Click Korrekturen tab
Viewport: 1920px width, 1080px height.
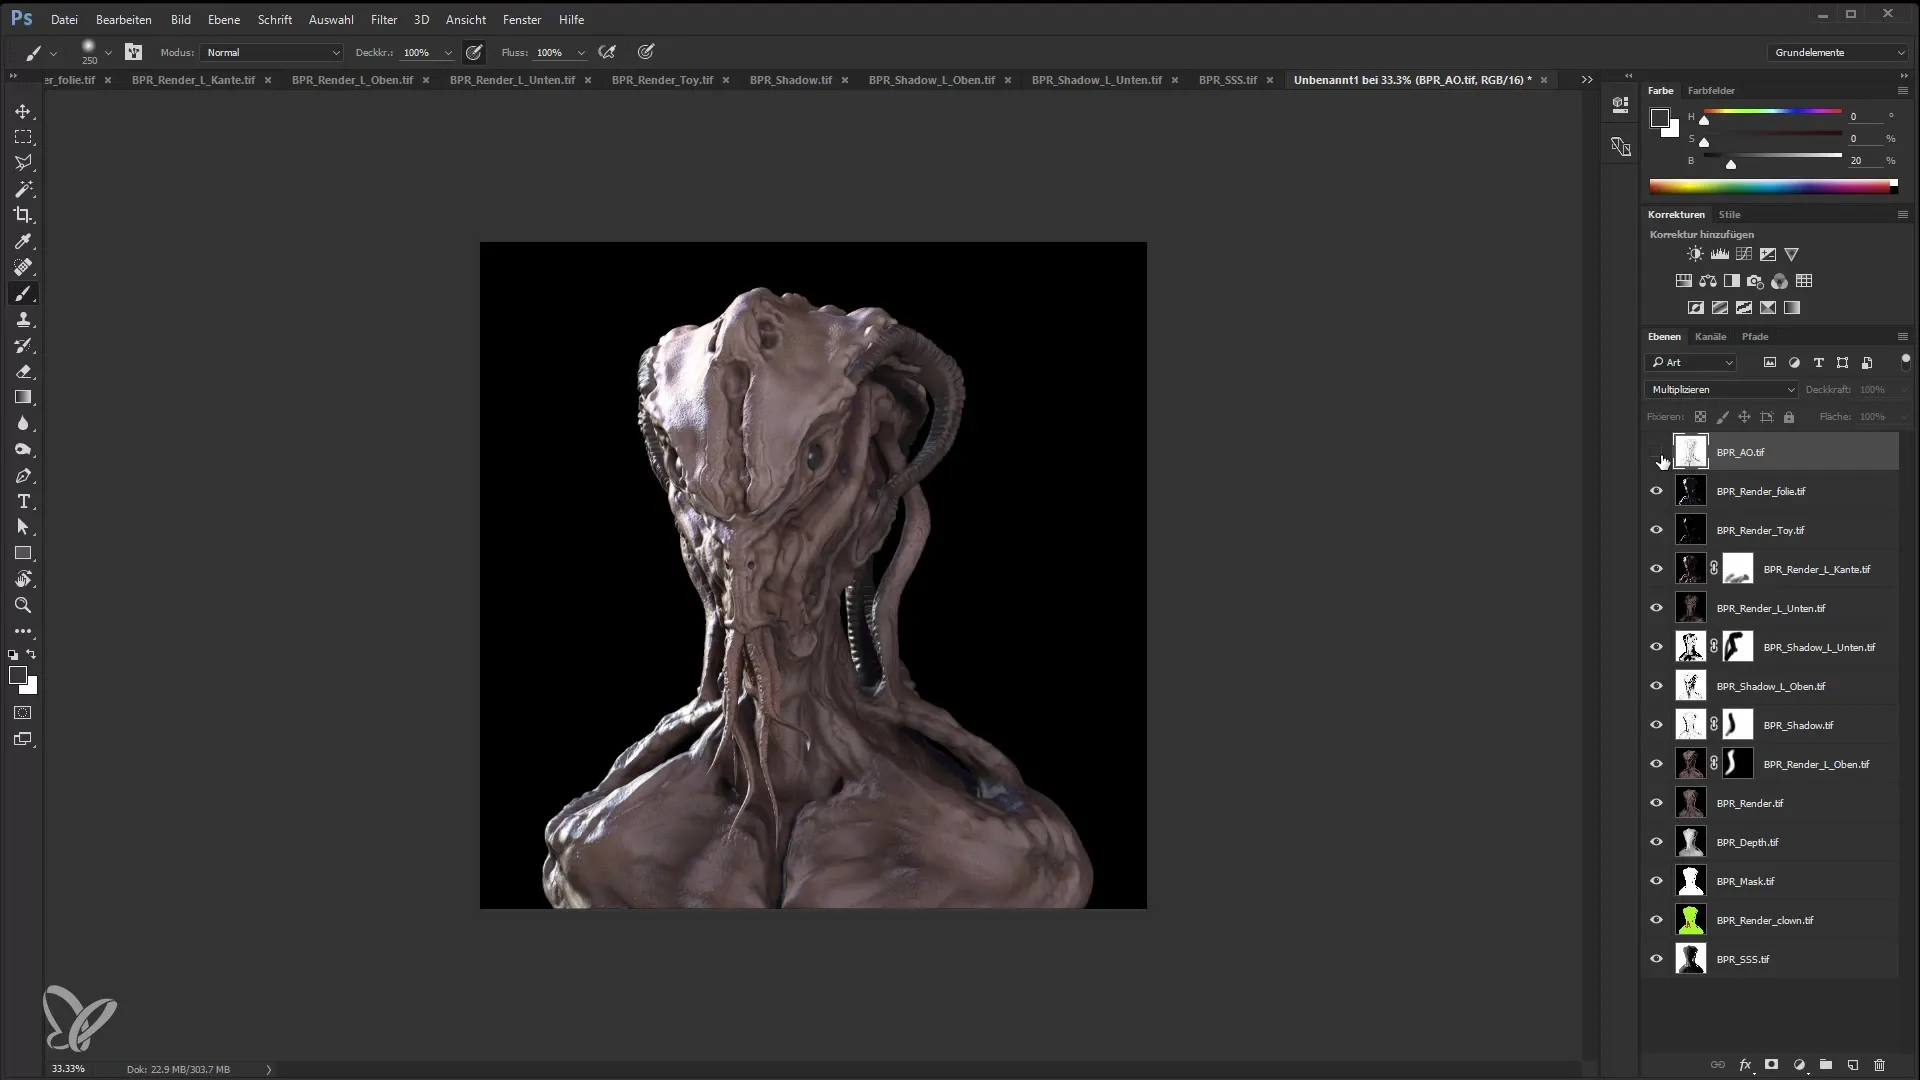(1677, 214)
